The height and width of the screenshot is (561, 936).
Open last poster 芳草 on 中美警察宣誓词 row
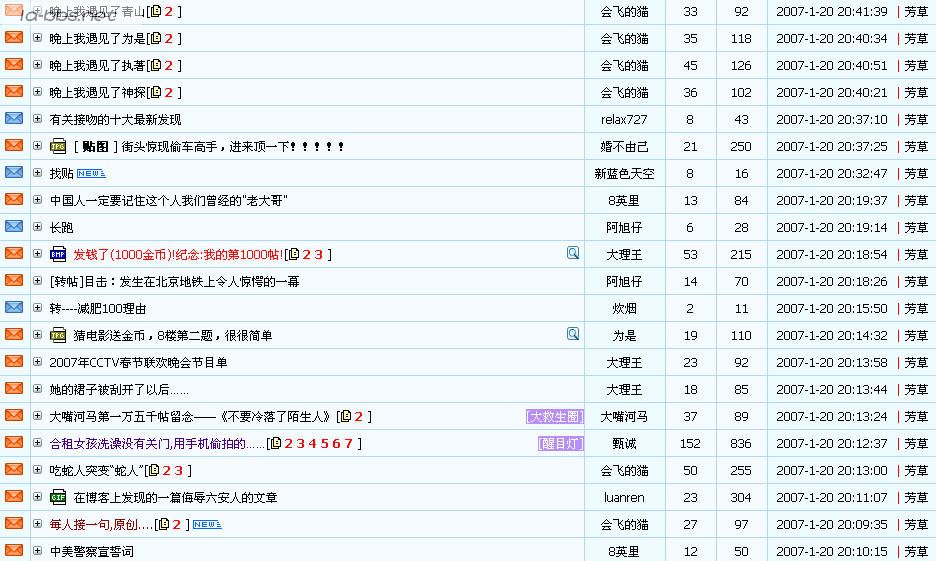coord(916,551)
